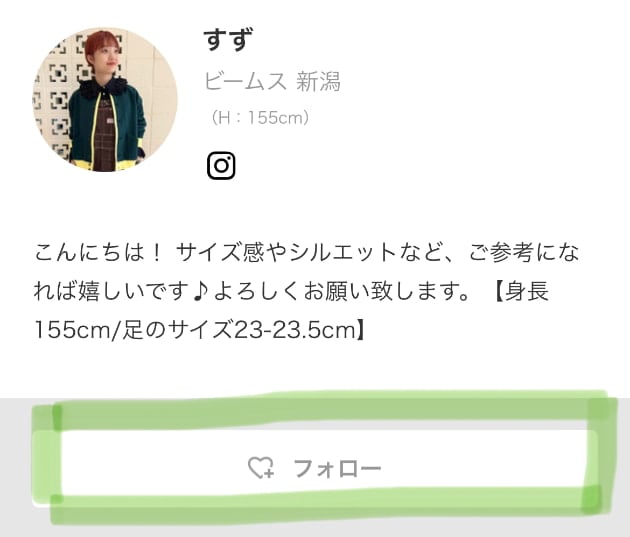This screenshot has height=537, width=630.
Task: Select the staff name すず
Action: pos(228,39)
